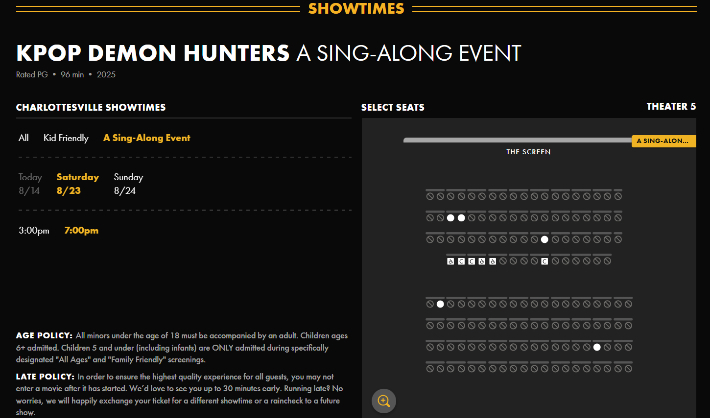Select the available seat in fifth row
The height and width of the screenshot is (418, 710).
tap(440, 304)
